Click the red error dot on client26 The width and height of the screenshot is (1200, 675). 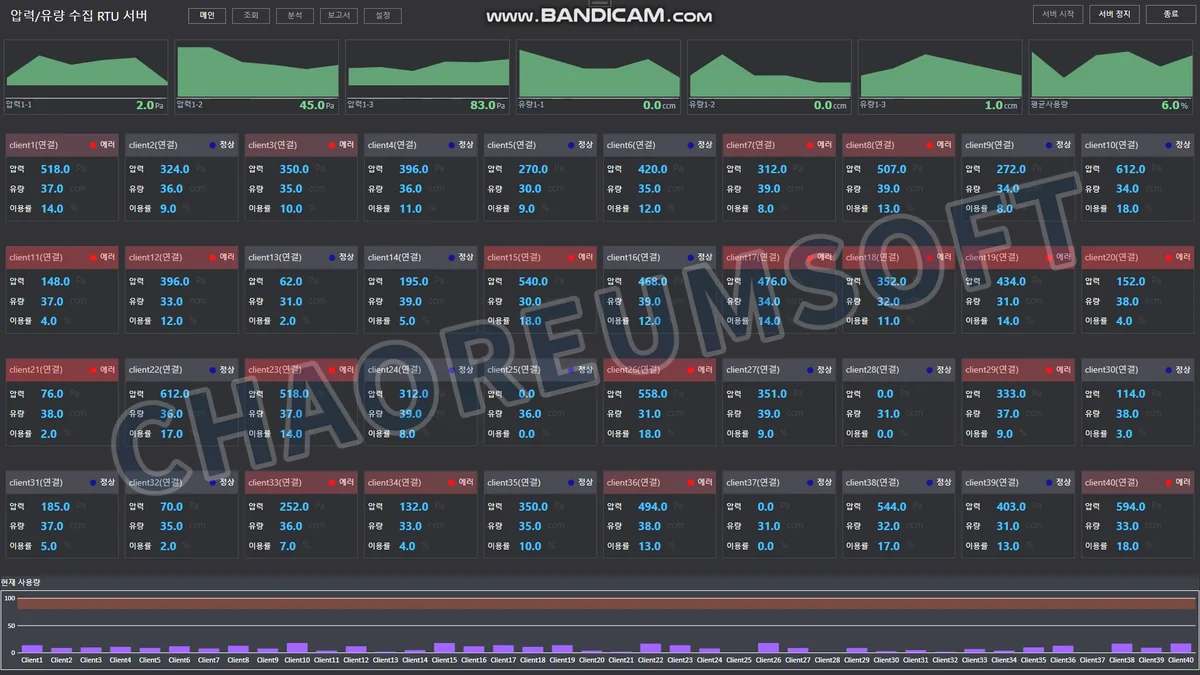[x=690, y=370]
